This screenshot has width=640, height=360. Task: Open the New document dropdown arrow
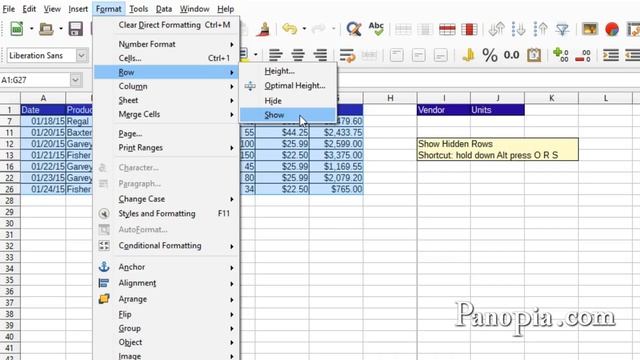[31, 29]
